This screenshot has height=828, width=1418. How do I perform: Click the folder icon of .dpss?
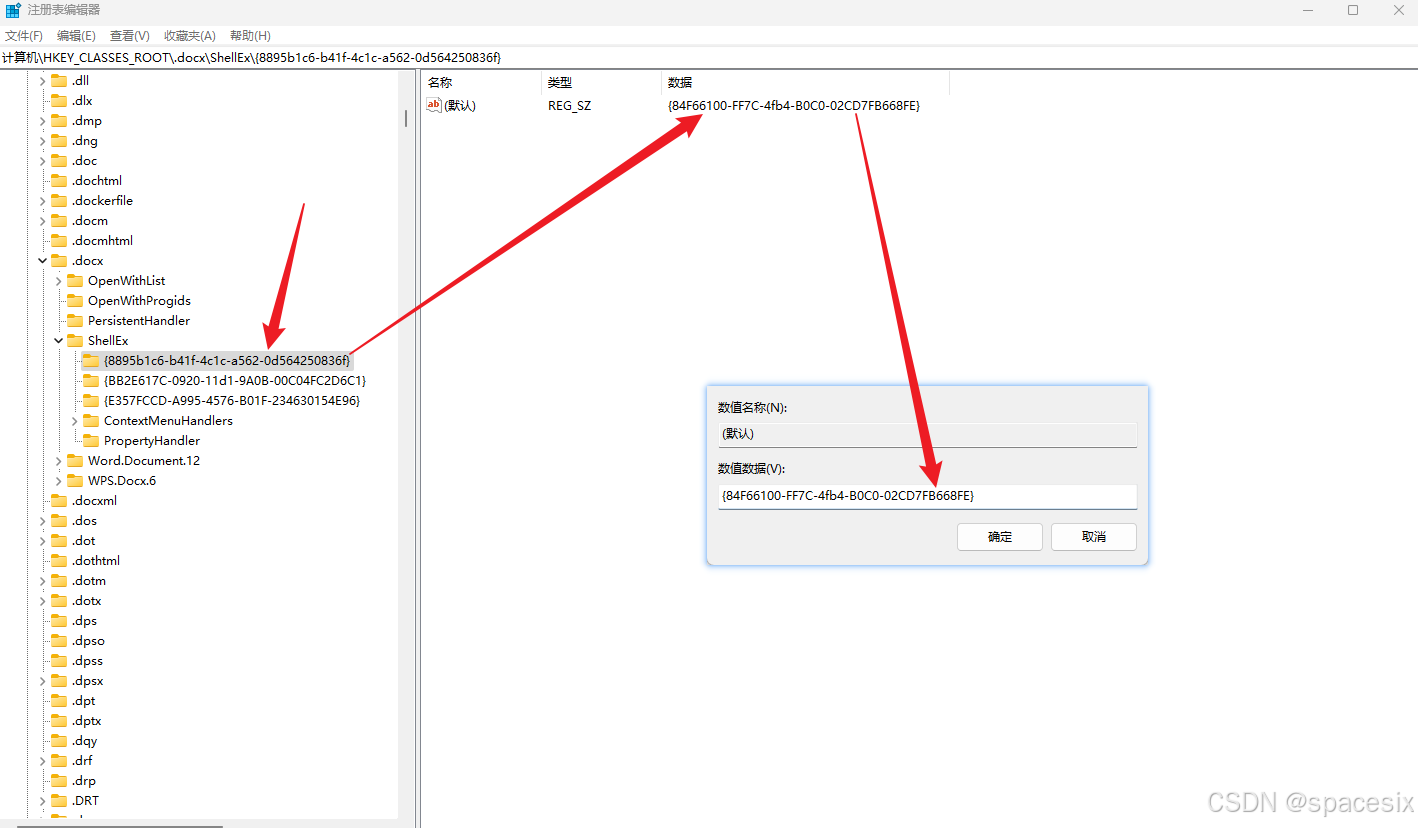click(59, 661)
